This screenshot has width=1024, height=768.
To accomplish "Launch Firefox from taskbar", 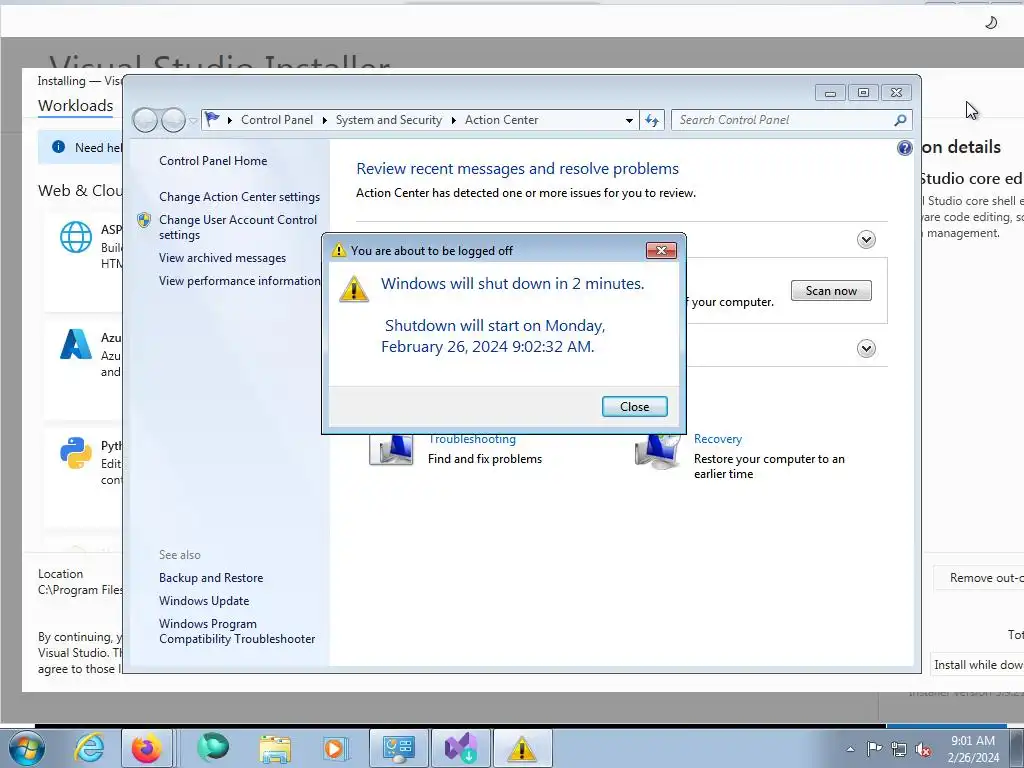I will (146, 748).
